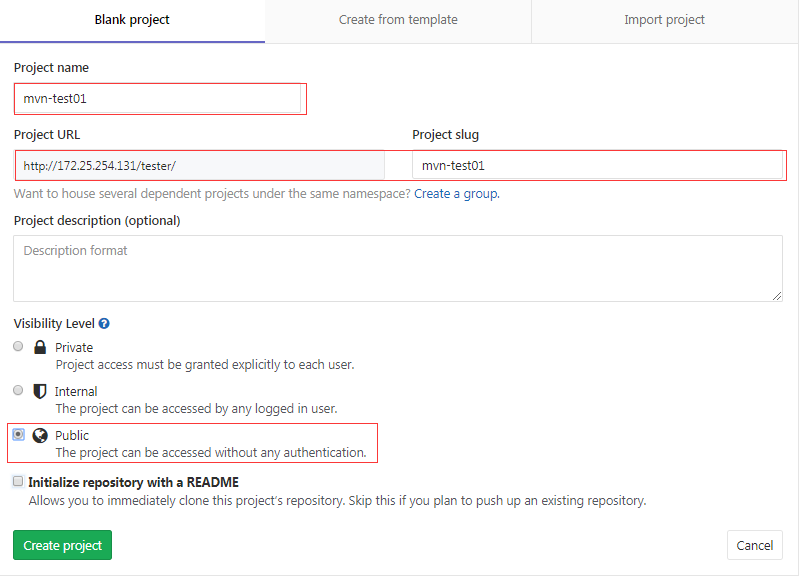Enable Initialize repository with a README checkbox
800x578 pixels.
pos(18,481)
